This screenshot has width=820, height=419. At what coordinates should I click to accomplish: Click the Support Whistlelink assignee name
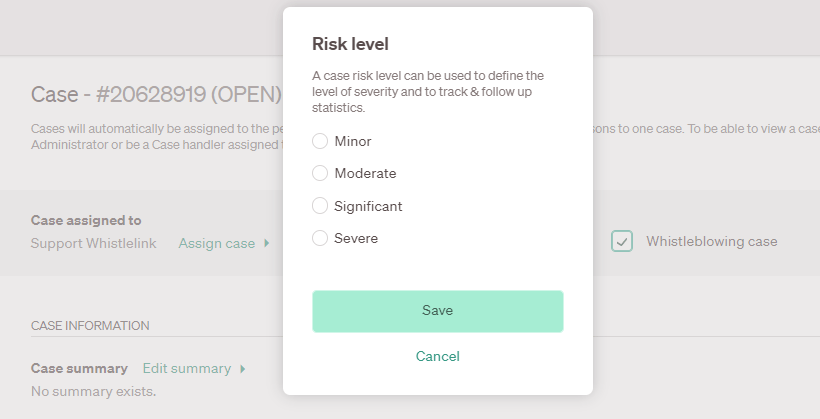pyautogui.click(x=93, y=243)
